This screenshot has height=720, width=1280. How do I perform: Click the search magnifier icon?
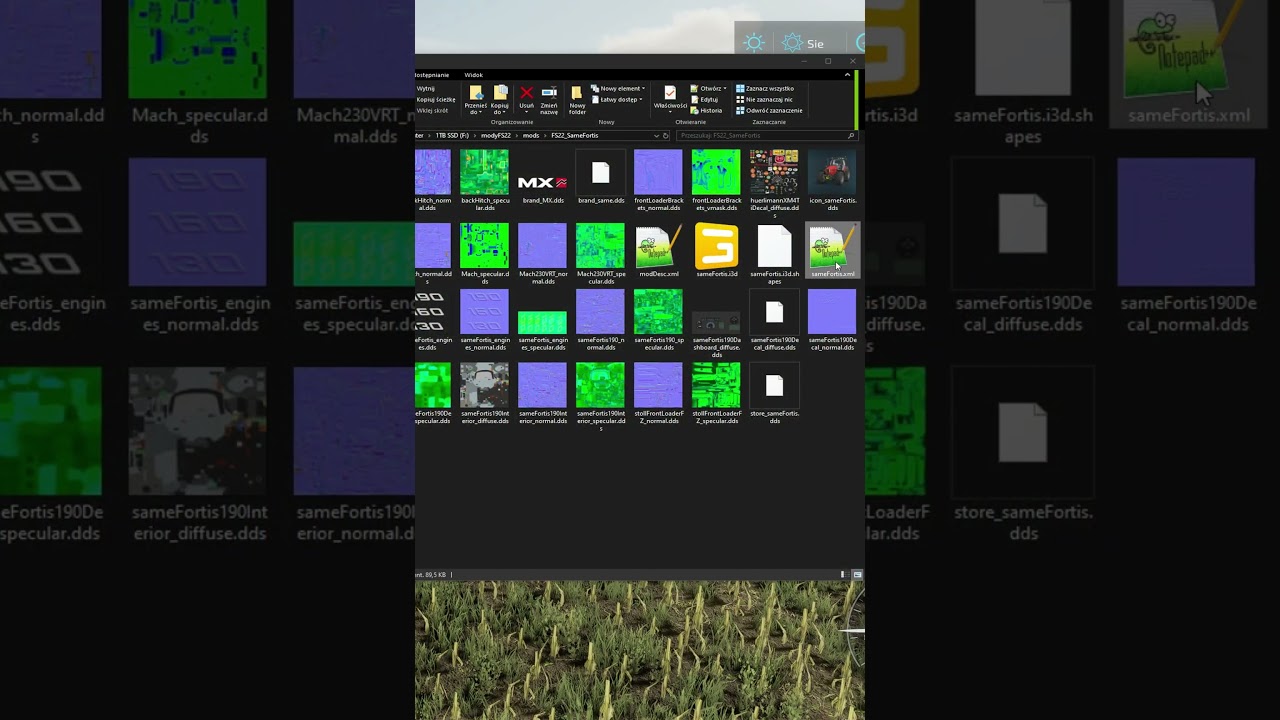click(x=851, y=135)
